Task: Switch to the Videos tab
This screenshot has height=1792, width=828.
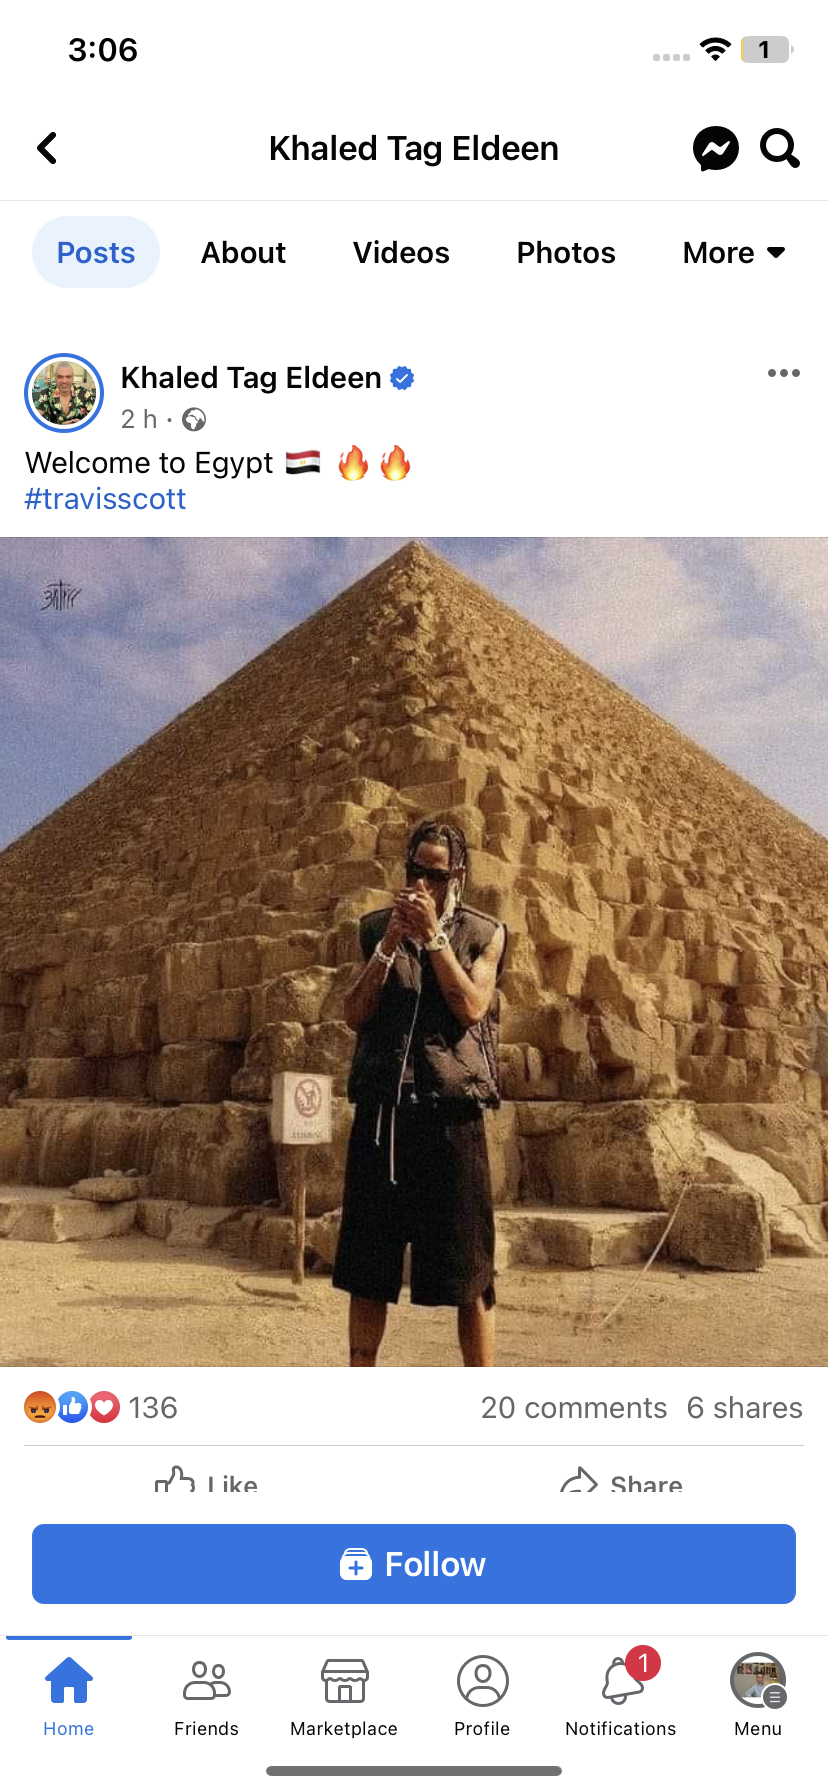Action: [x=401, y=253]
